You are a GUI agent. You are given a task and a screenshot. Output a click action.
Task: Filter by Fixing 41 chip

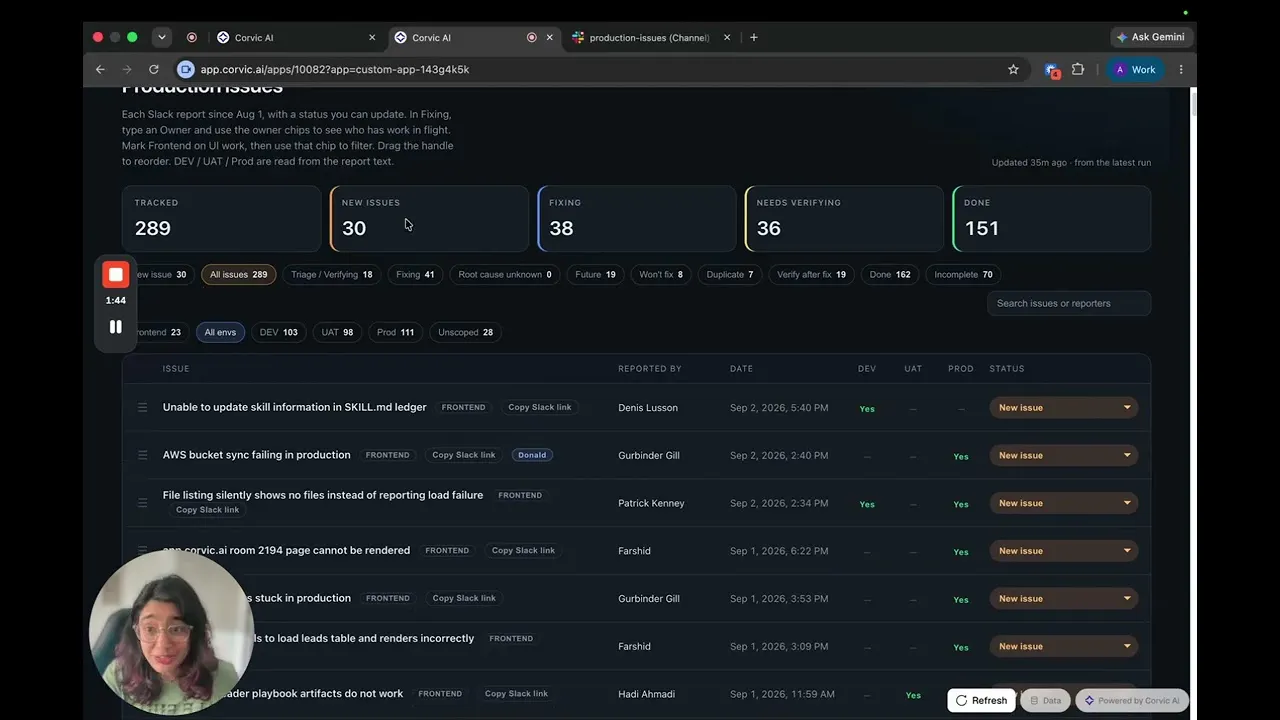[415, 274]
